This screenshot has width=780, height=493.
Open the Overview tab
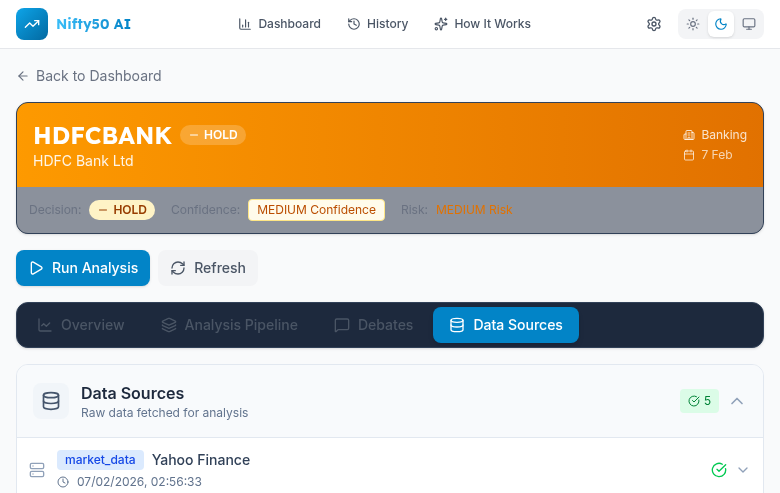pyautogui.click(x=81, y=325)
